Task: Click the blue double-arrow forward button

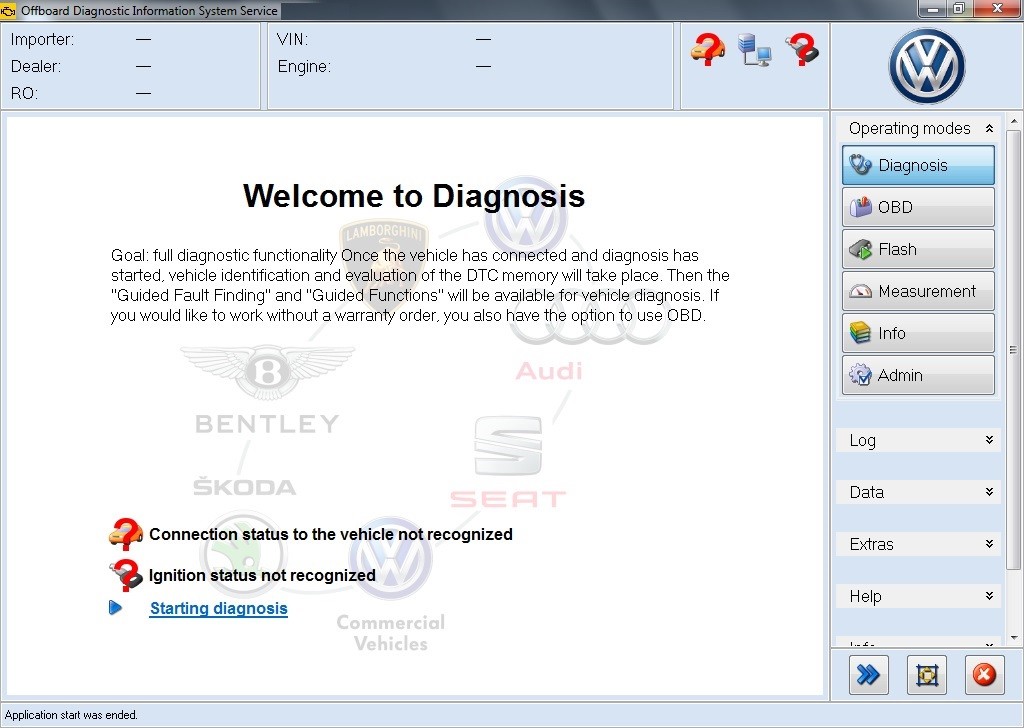Action: click(869, 675)
